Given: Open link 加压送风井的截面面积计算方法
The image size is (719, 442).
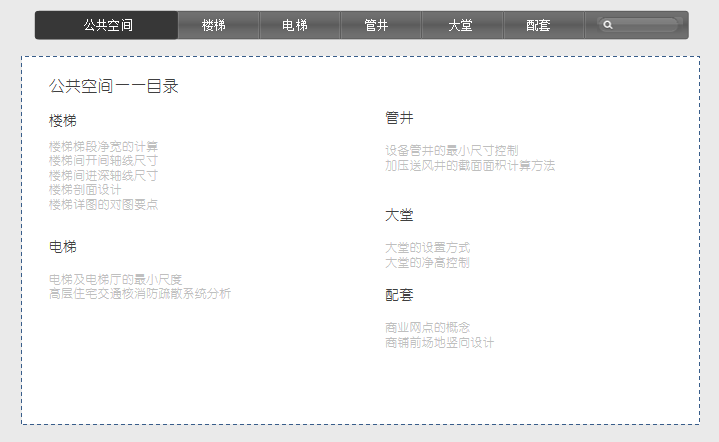Looking at the screenshot, I should [469, 165].
